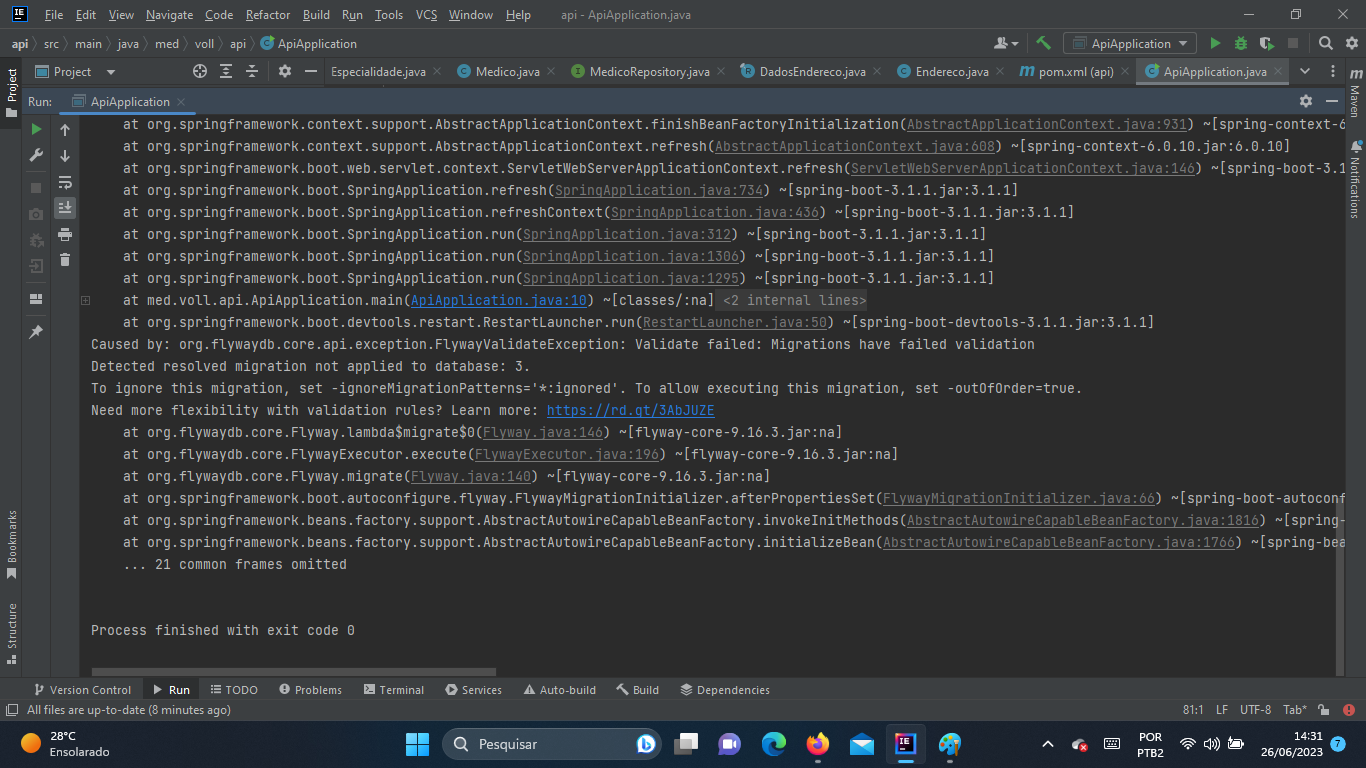
Task: Select opened file in Project view (target icon)
Action: pos(199,71)
